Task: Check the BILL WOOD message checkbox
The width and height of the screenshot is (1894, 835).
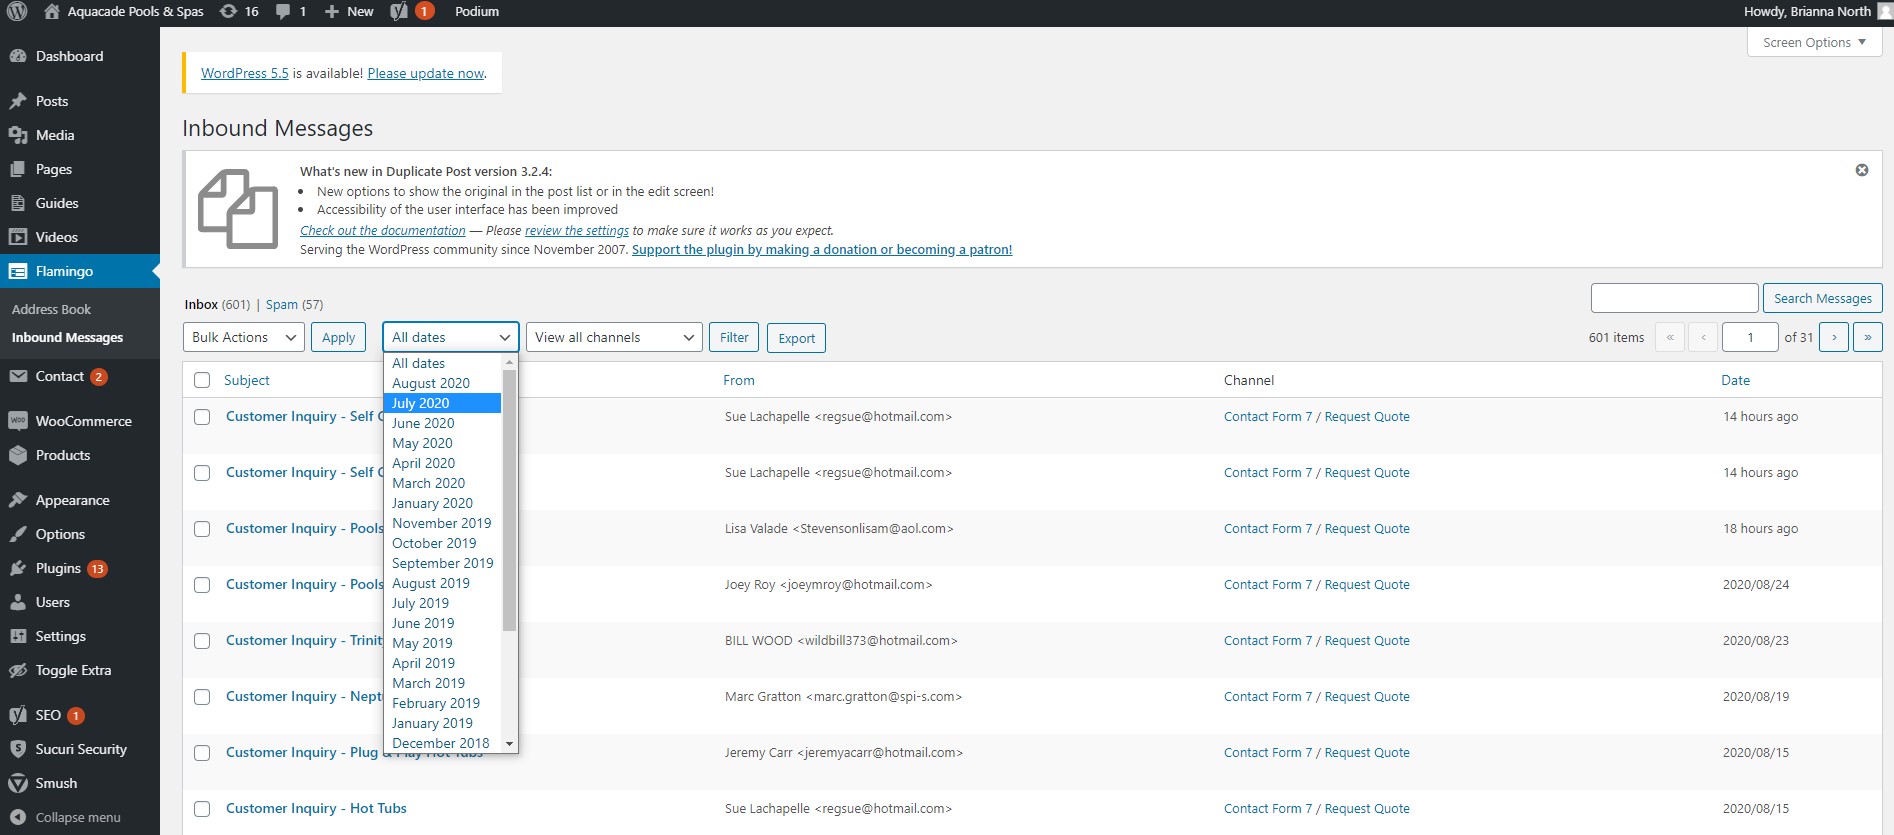Action: tap(202, 641)
